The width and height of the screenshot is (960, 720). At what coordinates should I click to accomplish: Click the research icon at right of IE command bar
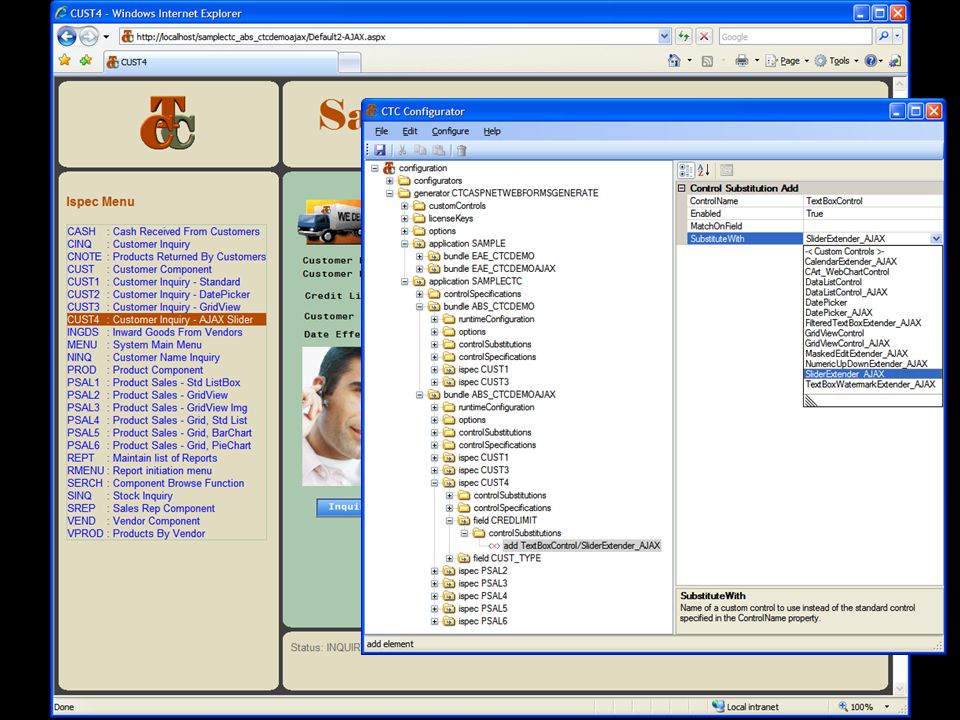pyautogui.click(x=895, y=61)
